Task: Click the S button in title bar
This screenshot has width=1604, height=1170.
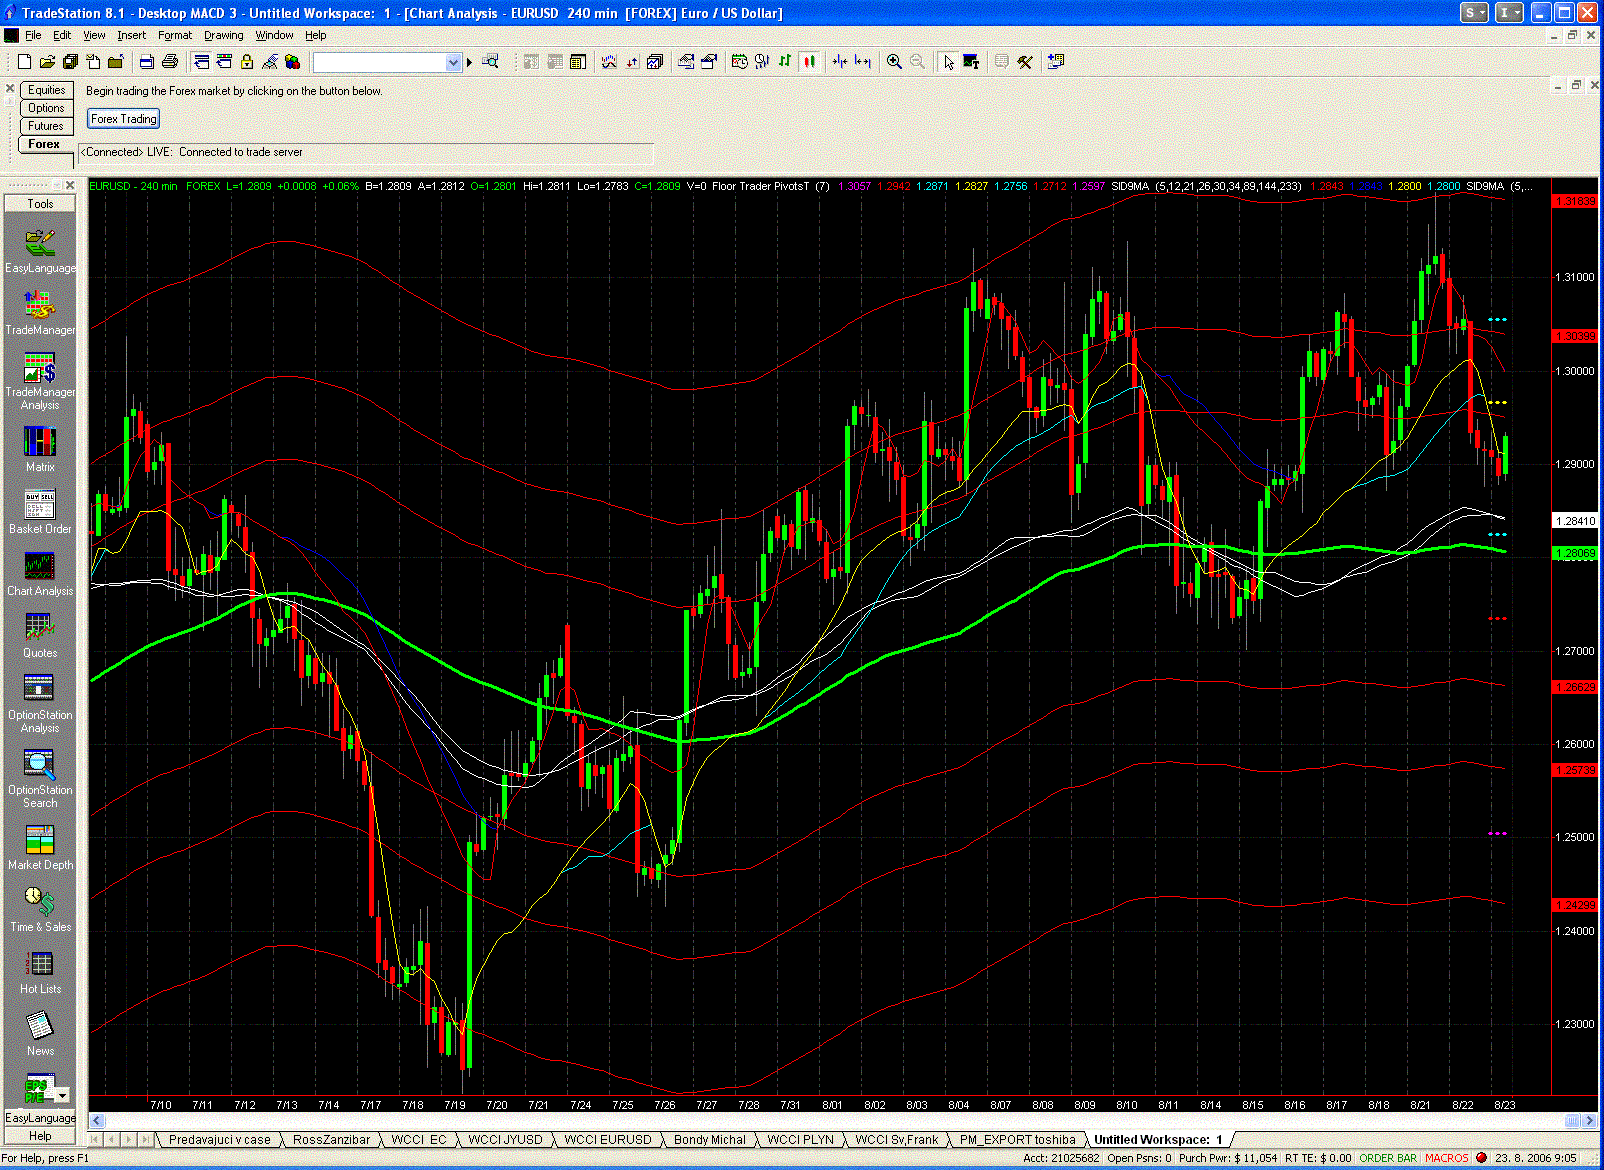Action: click(1474, 13)
